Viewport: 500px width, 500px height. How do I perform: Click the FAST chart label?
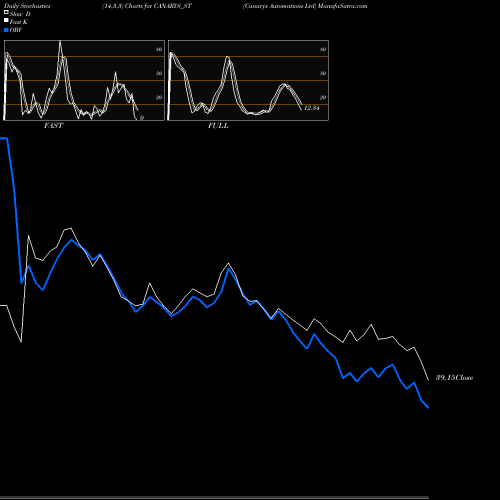(x=53, y=126)
